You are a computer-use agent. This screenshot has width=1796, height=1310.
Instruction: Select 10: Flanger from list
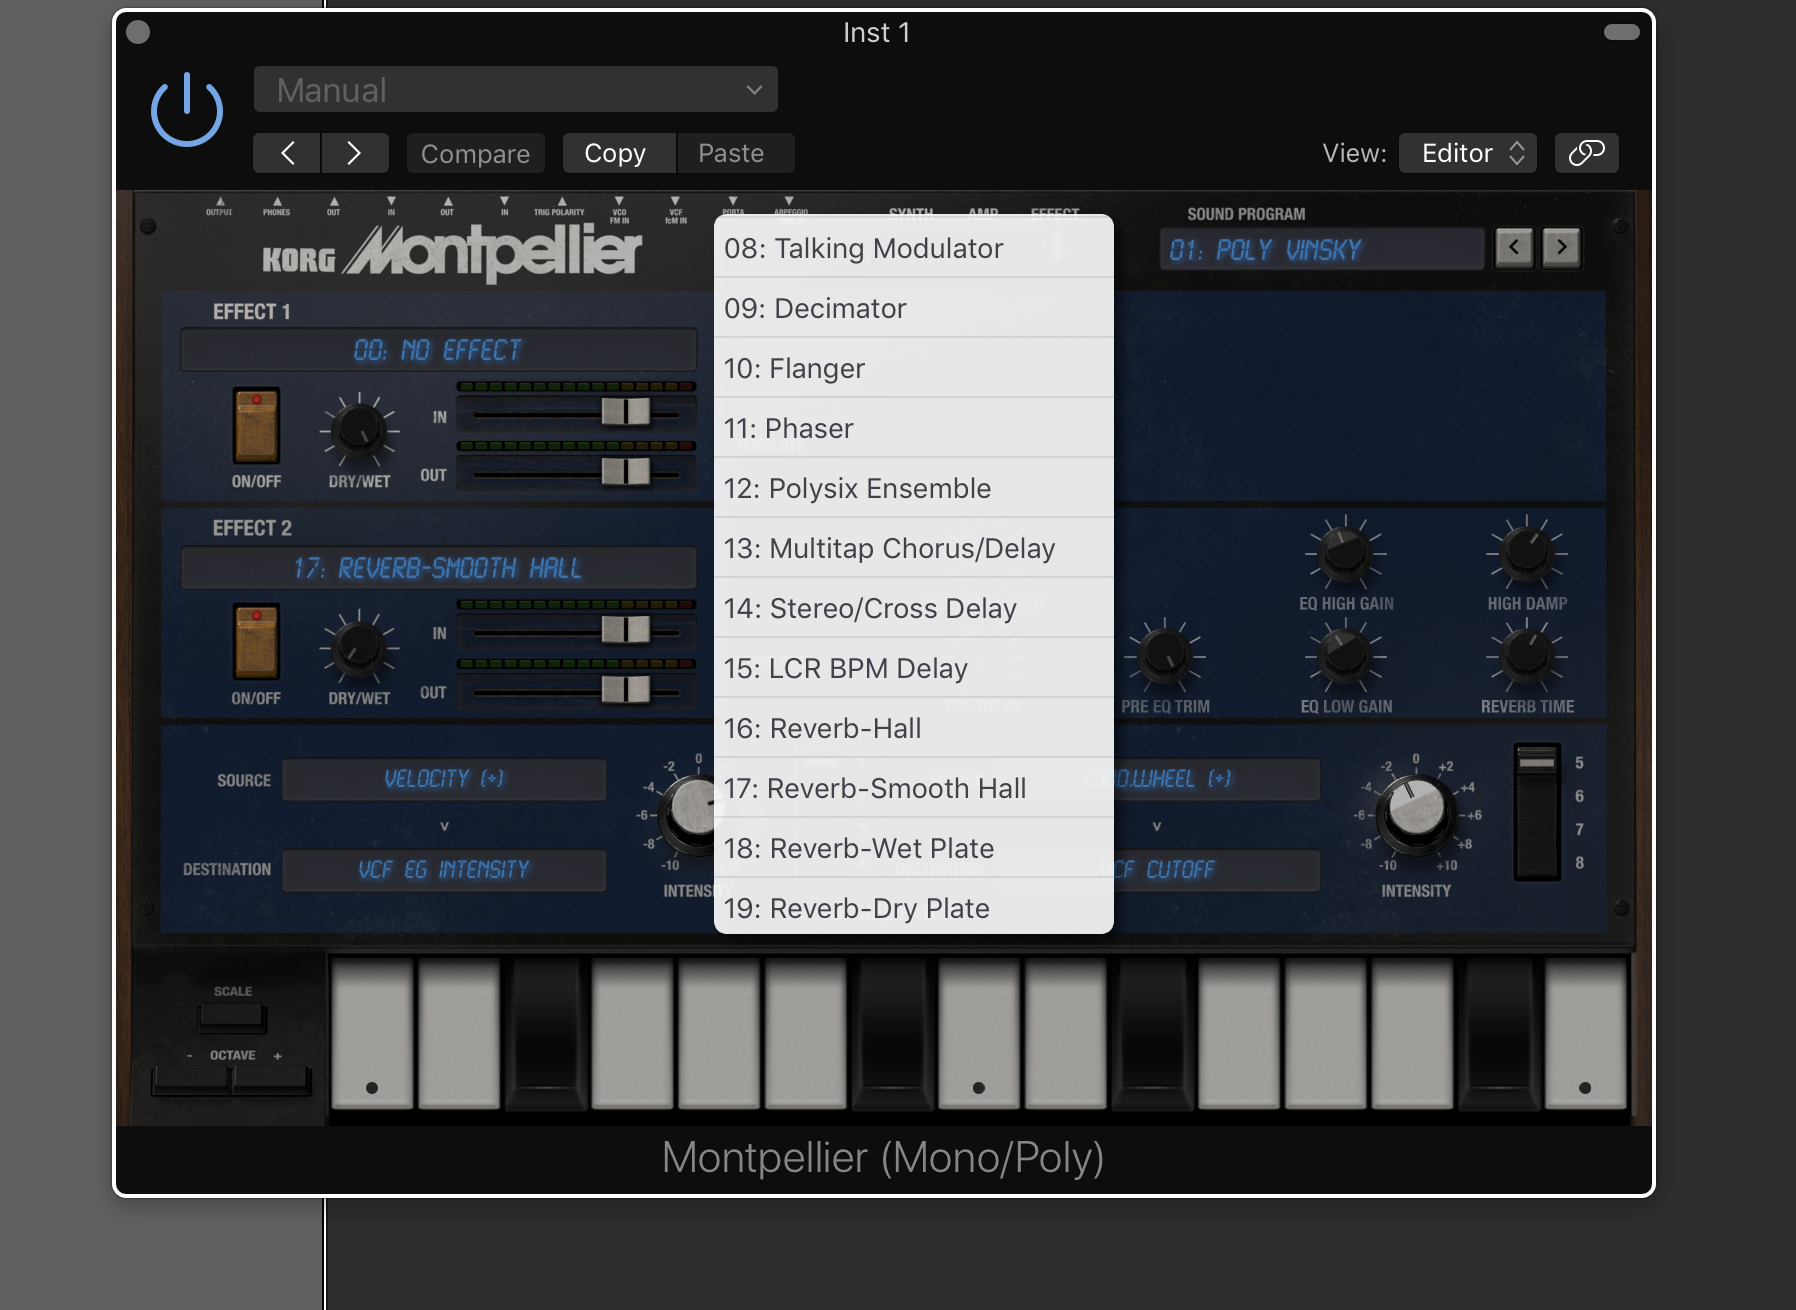914,368
